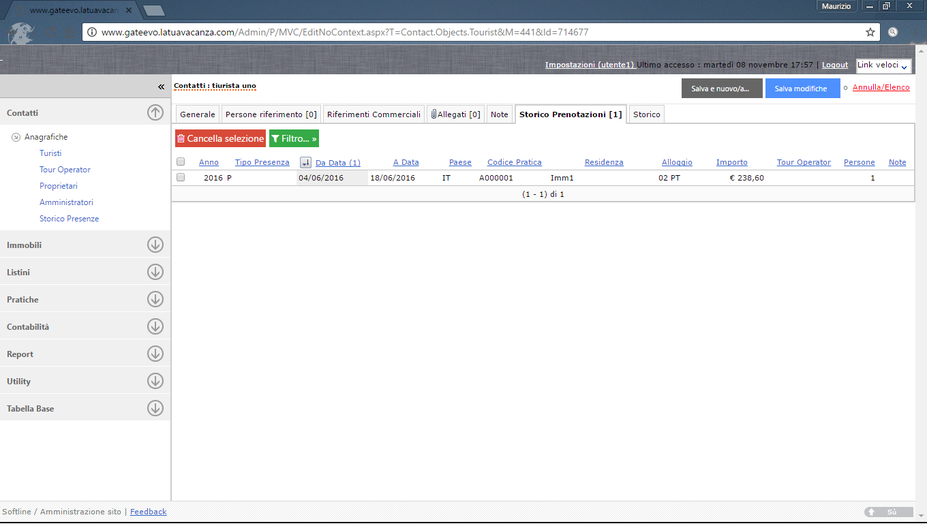Screen dimensions: 927x526
Task: Click the globe logo at top left
Action: (x=22, y=33)
